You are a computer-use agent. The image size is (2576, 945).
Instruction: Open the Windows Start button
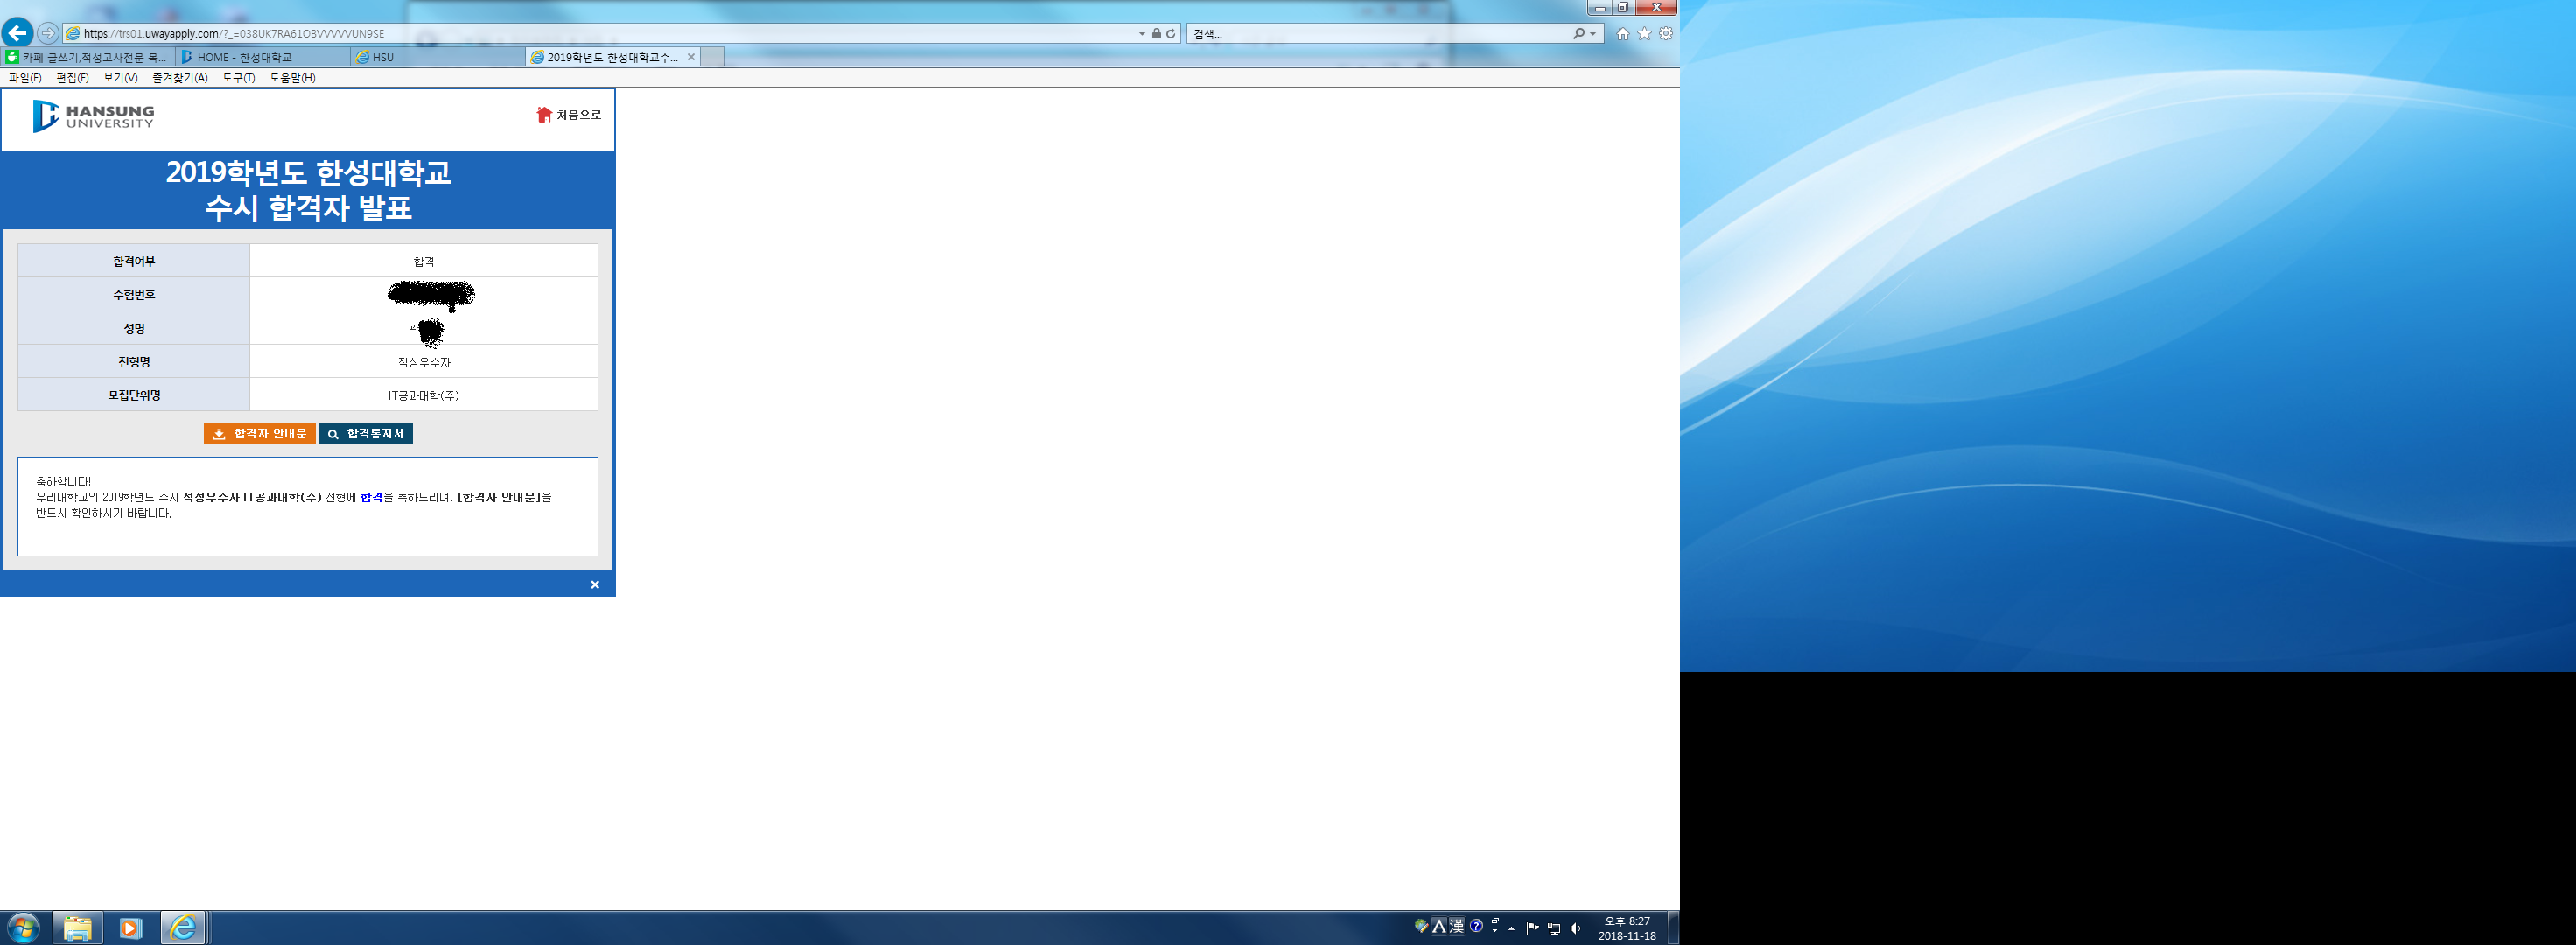click(22, 928)
